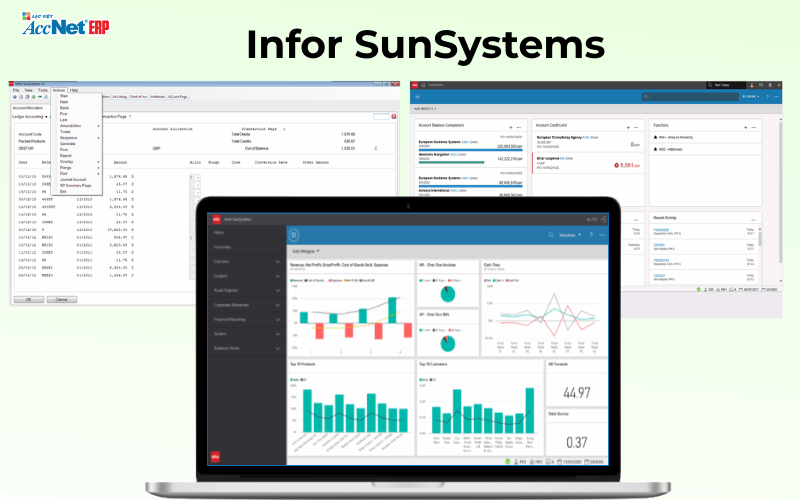The image size is (800, 500).
Task: Click the green status icon in laptop status bar
Action: (508, 462)
